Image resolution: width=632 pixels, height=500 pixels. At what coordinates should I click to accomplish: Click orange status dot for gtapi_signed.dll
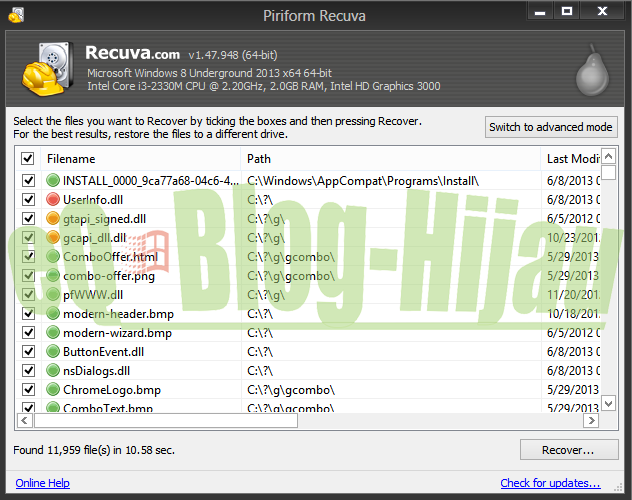[53, 218]
